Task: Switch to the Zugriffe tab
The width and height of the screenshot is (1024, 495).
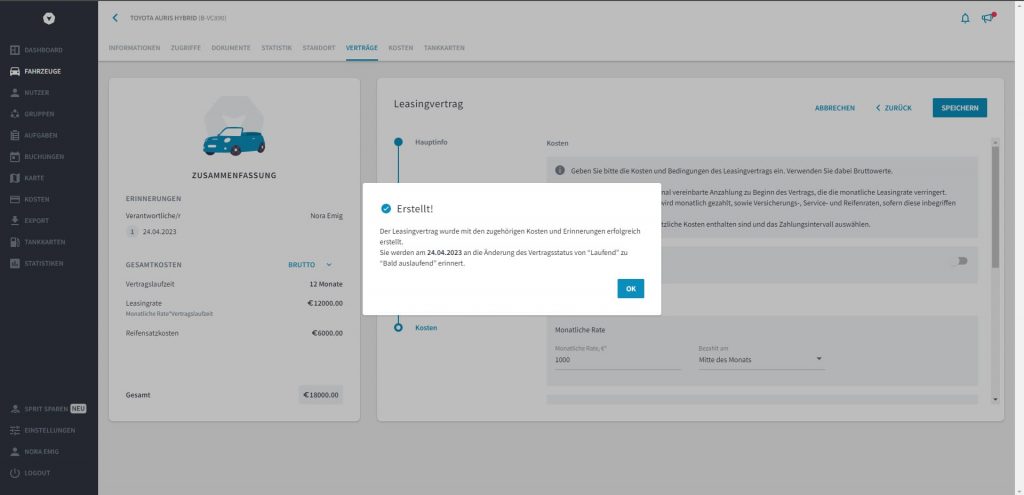Action: coord(186,48)
